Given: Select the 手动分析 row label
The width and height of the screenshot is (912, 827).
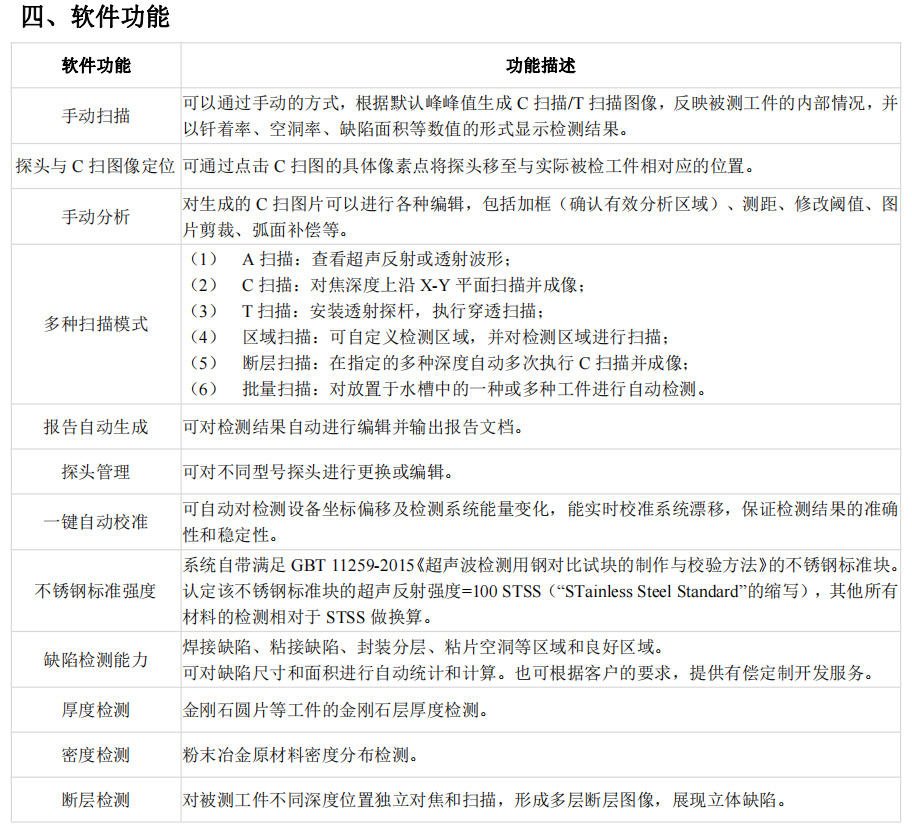Looking at the screenshot, I should (96, 217).
